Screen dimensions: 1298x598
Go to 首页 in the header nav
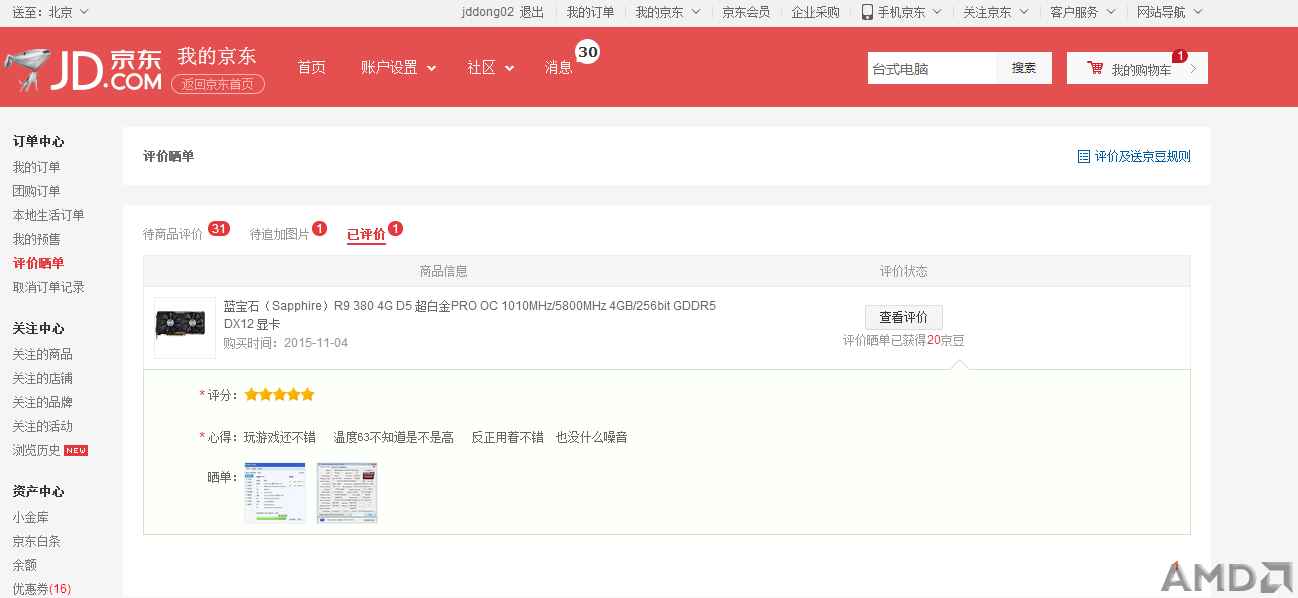coord(311,67)
